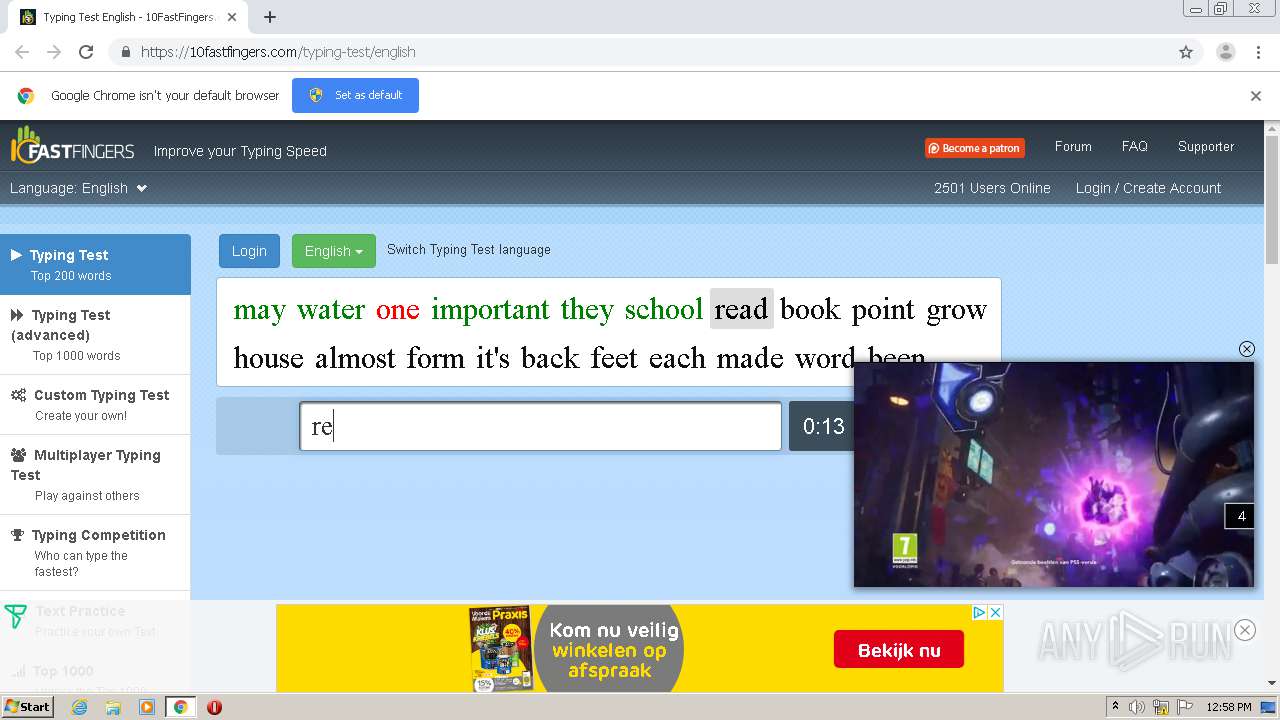
Task: Go back with the browser back arrow
Action: [x=22, y=52]
